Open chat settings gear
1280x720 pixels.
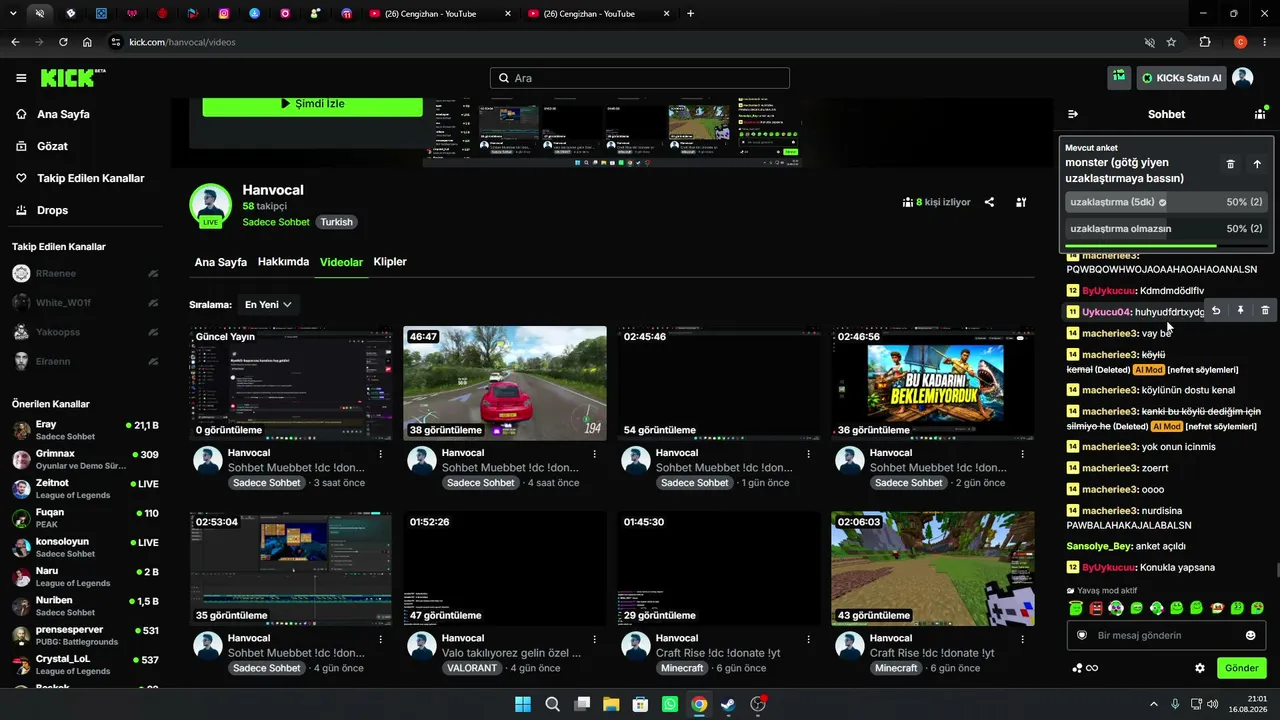point(1200,668)
